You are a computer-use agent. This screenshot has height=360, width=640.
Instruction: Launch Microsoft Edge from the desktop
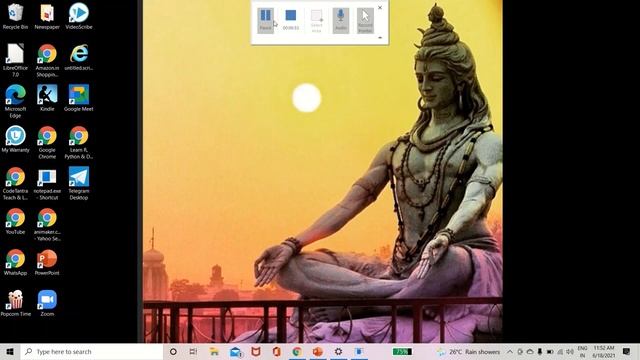pyautogui.click(x=15, y=101)
